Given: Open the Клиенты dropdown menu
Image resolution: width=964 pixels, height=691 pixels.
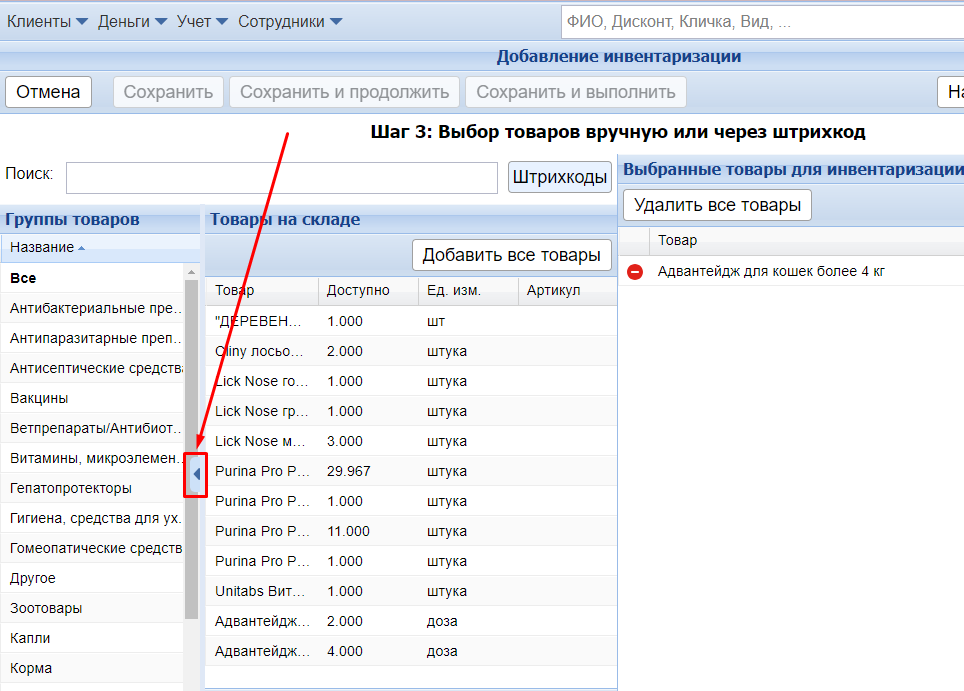Looking at the screenshot, I should 47,21.
